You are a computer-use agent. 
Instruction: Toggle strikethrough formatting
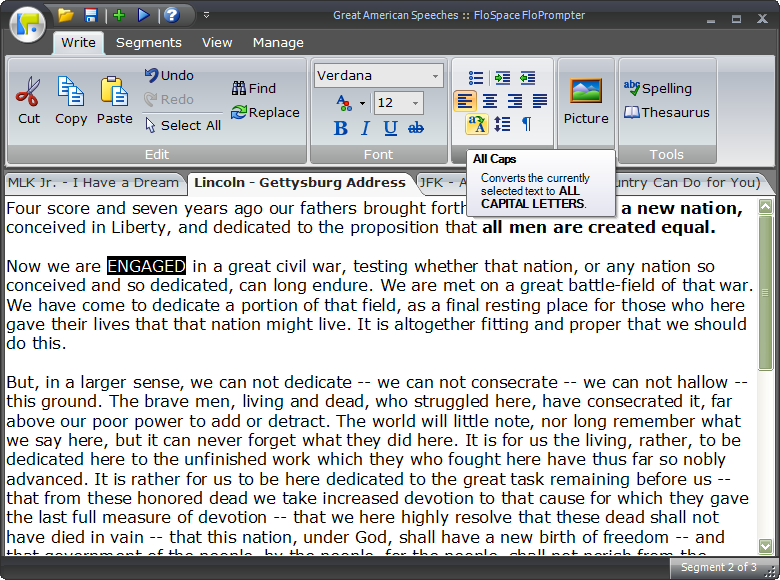click(x=416, y=128)
